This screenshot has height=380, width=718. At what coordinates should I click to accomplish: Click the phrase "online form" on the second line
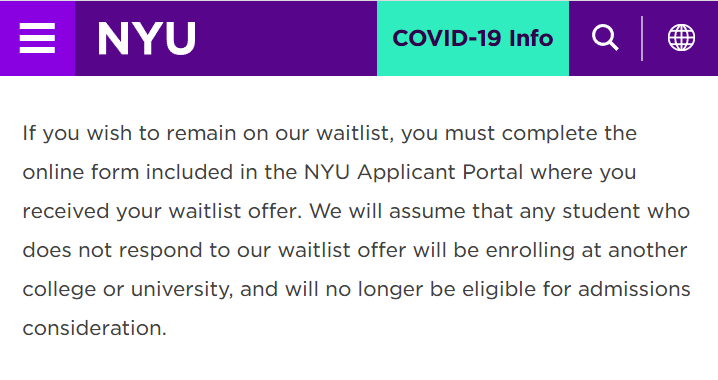[x=81, y=173]
